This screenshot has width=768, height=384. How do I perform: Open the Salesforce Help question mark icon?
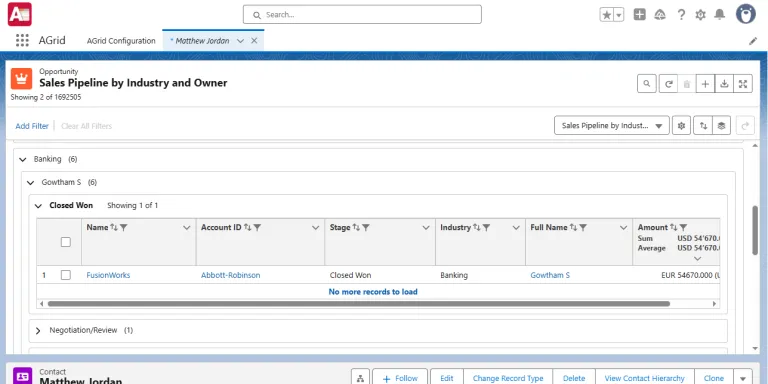pos(681,15)
